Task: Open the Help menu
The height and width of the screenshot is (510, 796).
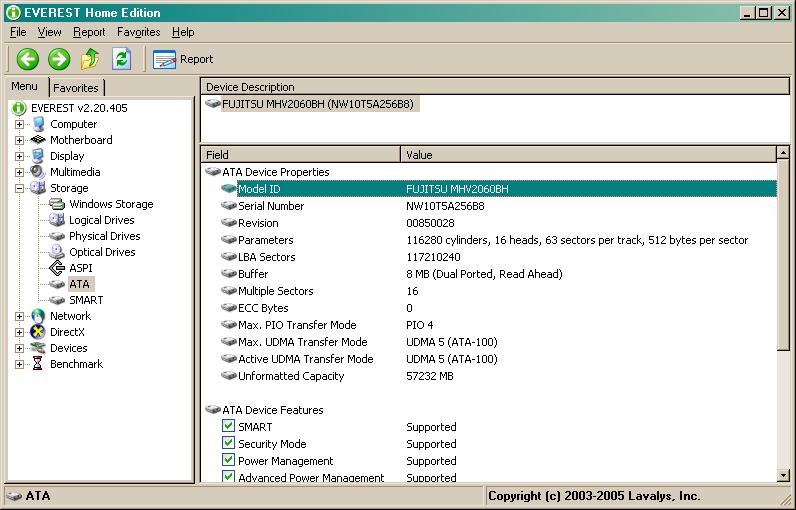Action: coord(183,32)
